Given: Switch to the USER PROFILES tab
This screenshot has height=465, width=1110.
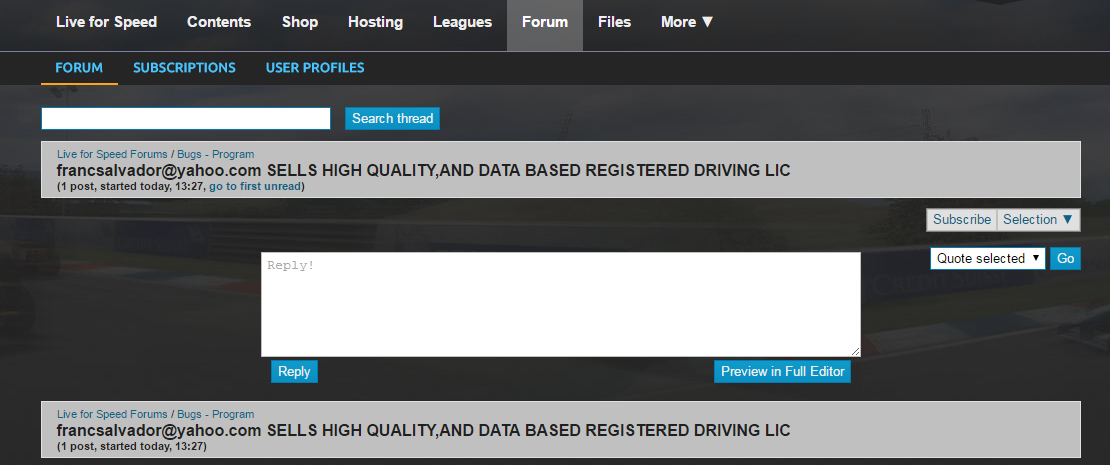Looking at the screenshot, I should coord(315,68).
